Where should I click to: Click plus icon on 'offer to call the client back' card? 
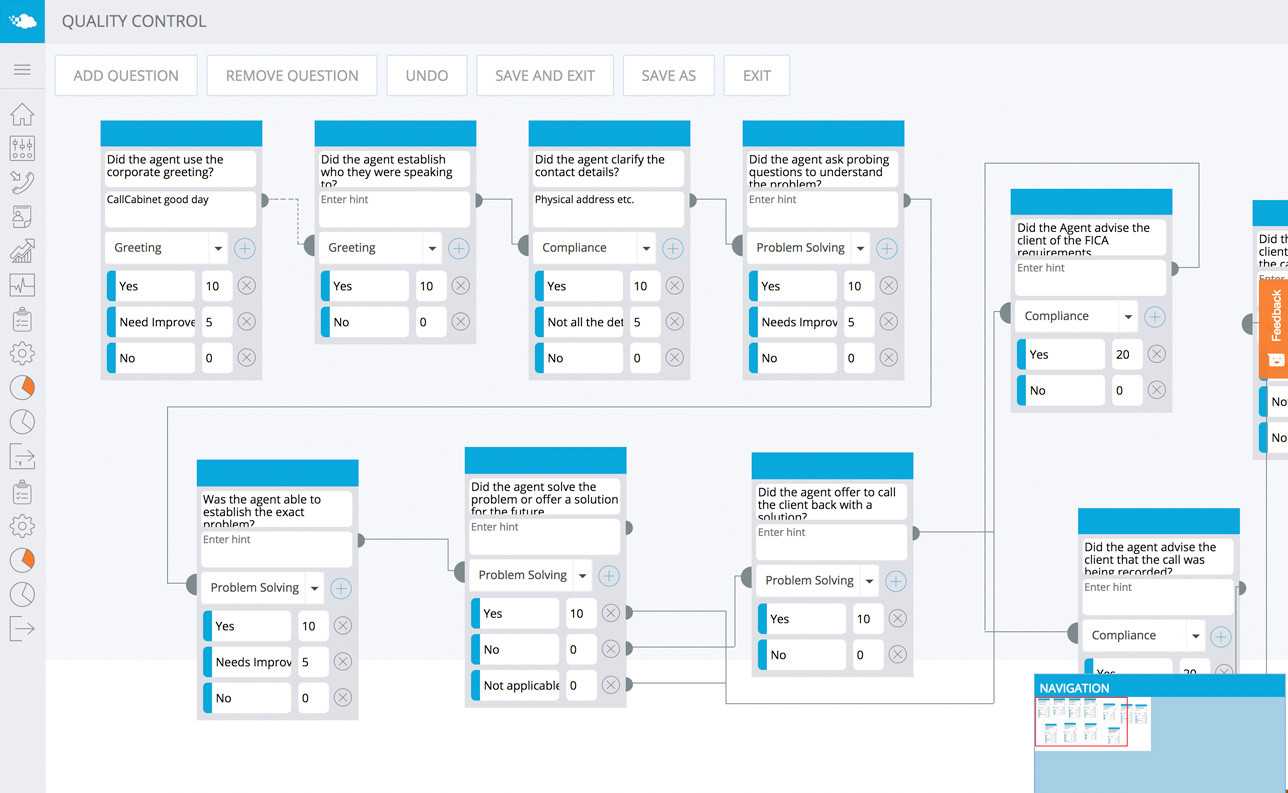point(896,580)
